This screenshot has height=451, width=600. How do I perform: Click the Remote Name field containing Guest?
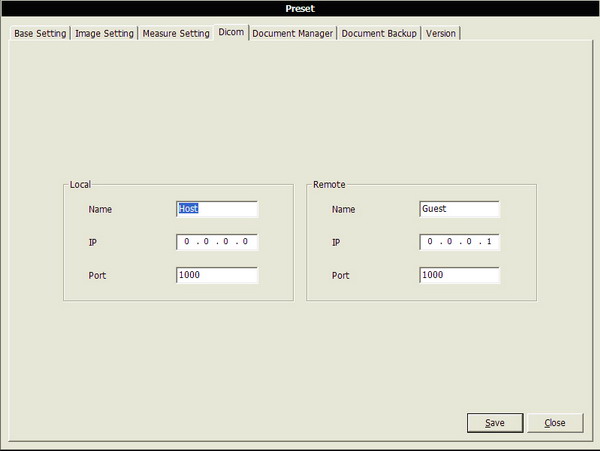[x=459, y=209]
